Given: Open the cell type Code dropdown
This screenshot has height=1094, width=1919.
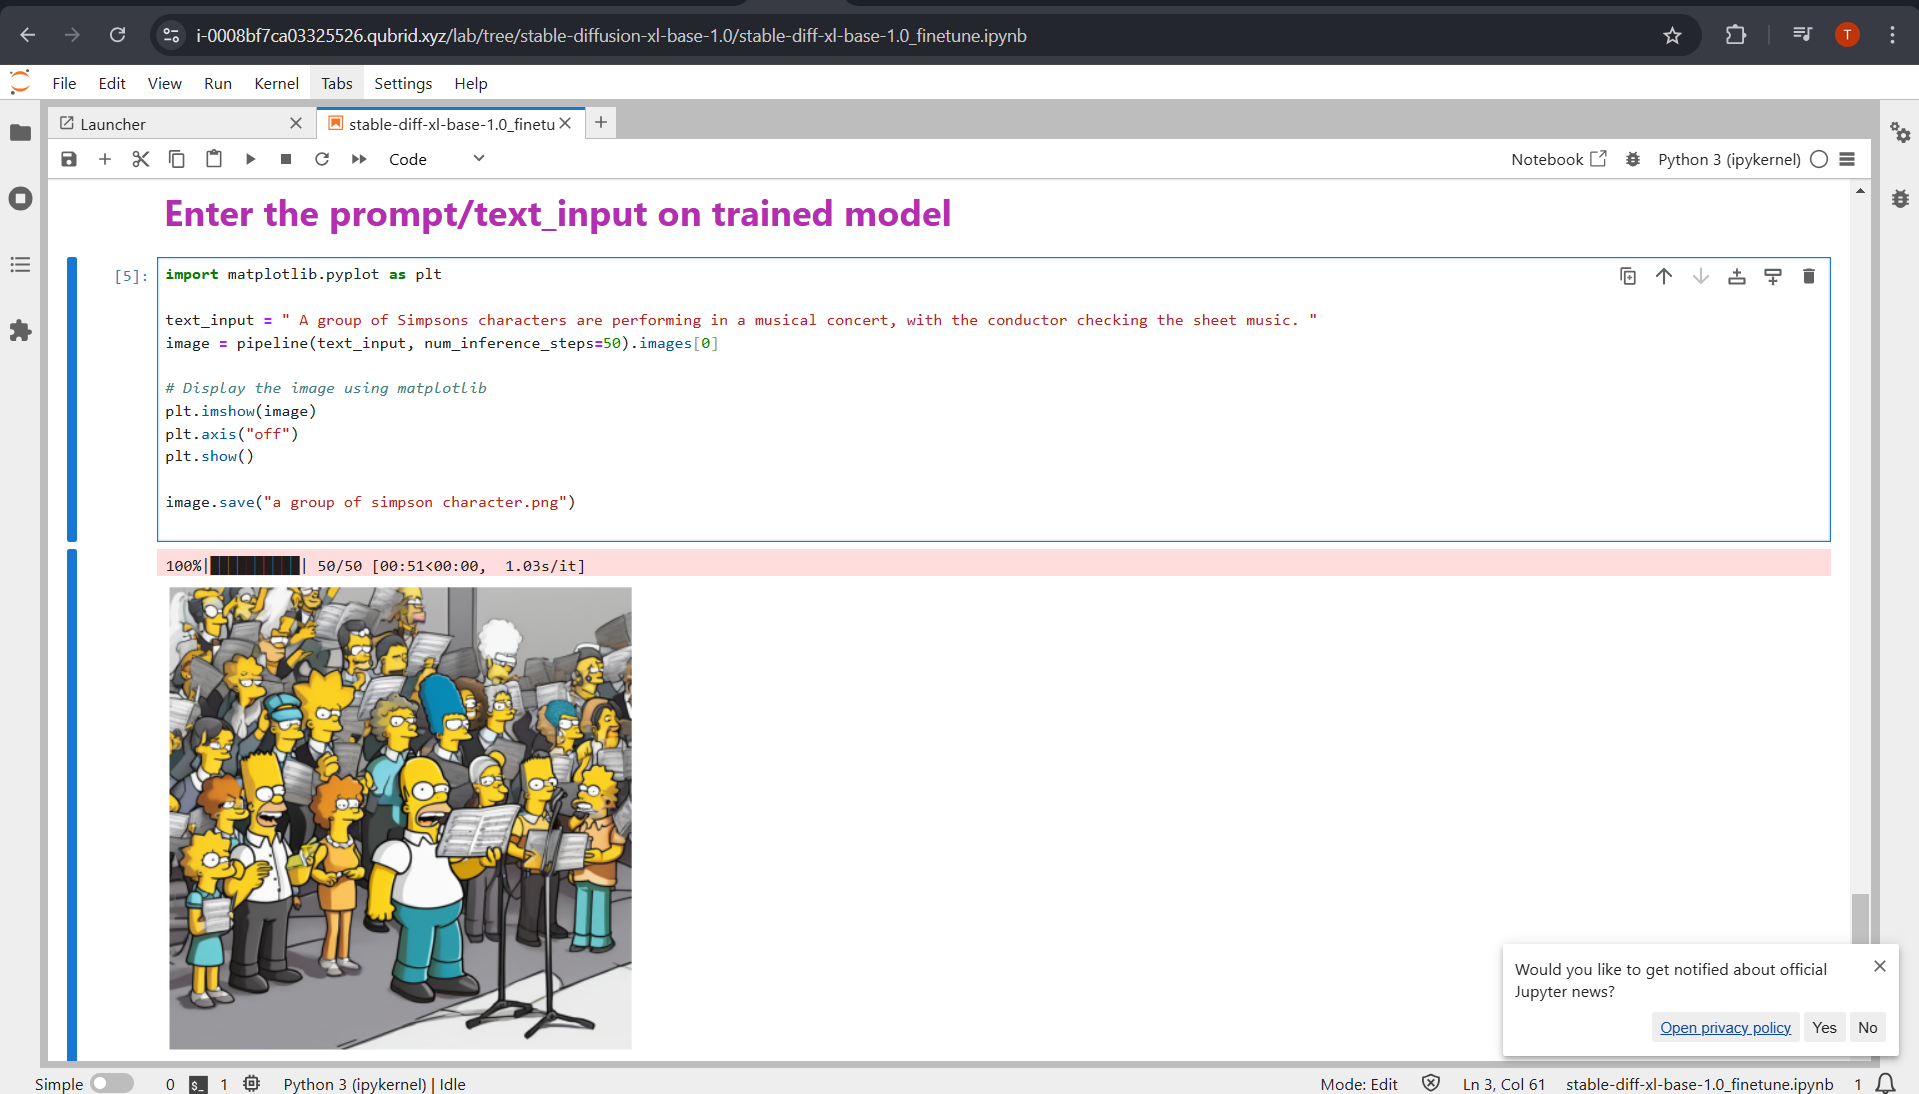Looking at the screenshot, I should click(436, 159).
